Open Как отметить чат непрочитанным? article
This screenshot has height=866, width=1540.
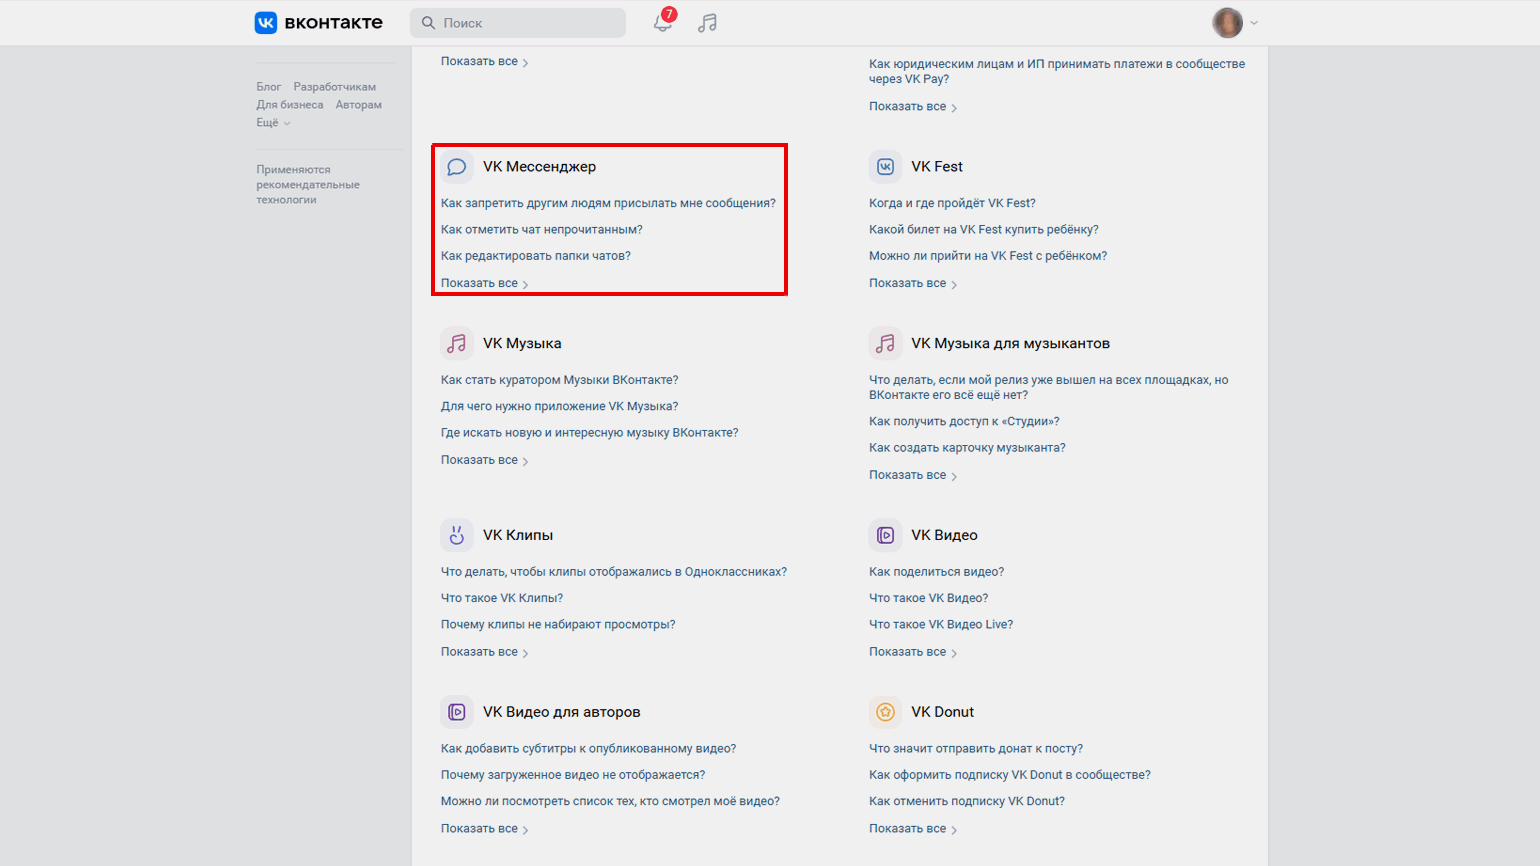(x=542, y=230)
